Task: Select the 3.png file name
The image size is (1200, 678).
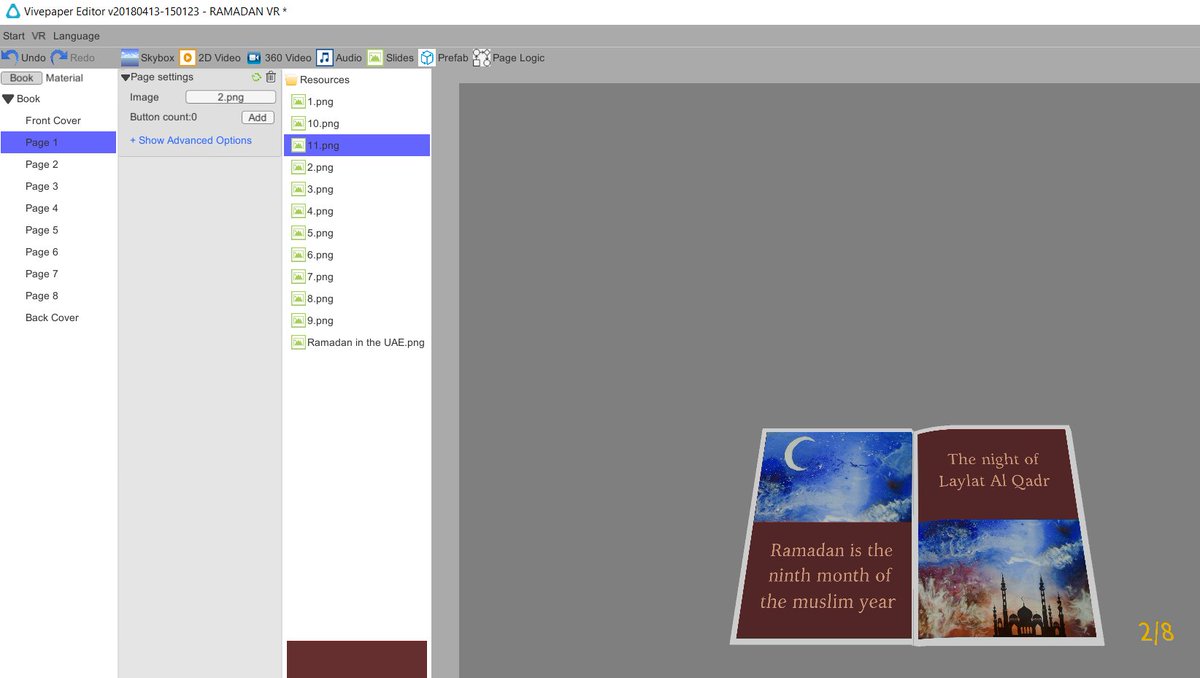Action: tap(320, 189)
